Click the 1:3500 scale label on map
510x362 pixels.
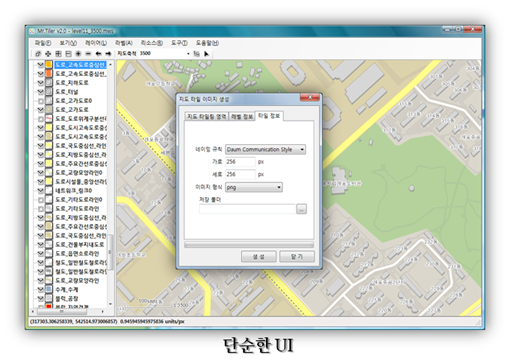pyautogui.click(x=181, y=305)
